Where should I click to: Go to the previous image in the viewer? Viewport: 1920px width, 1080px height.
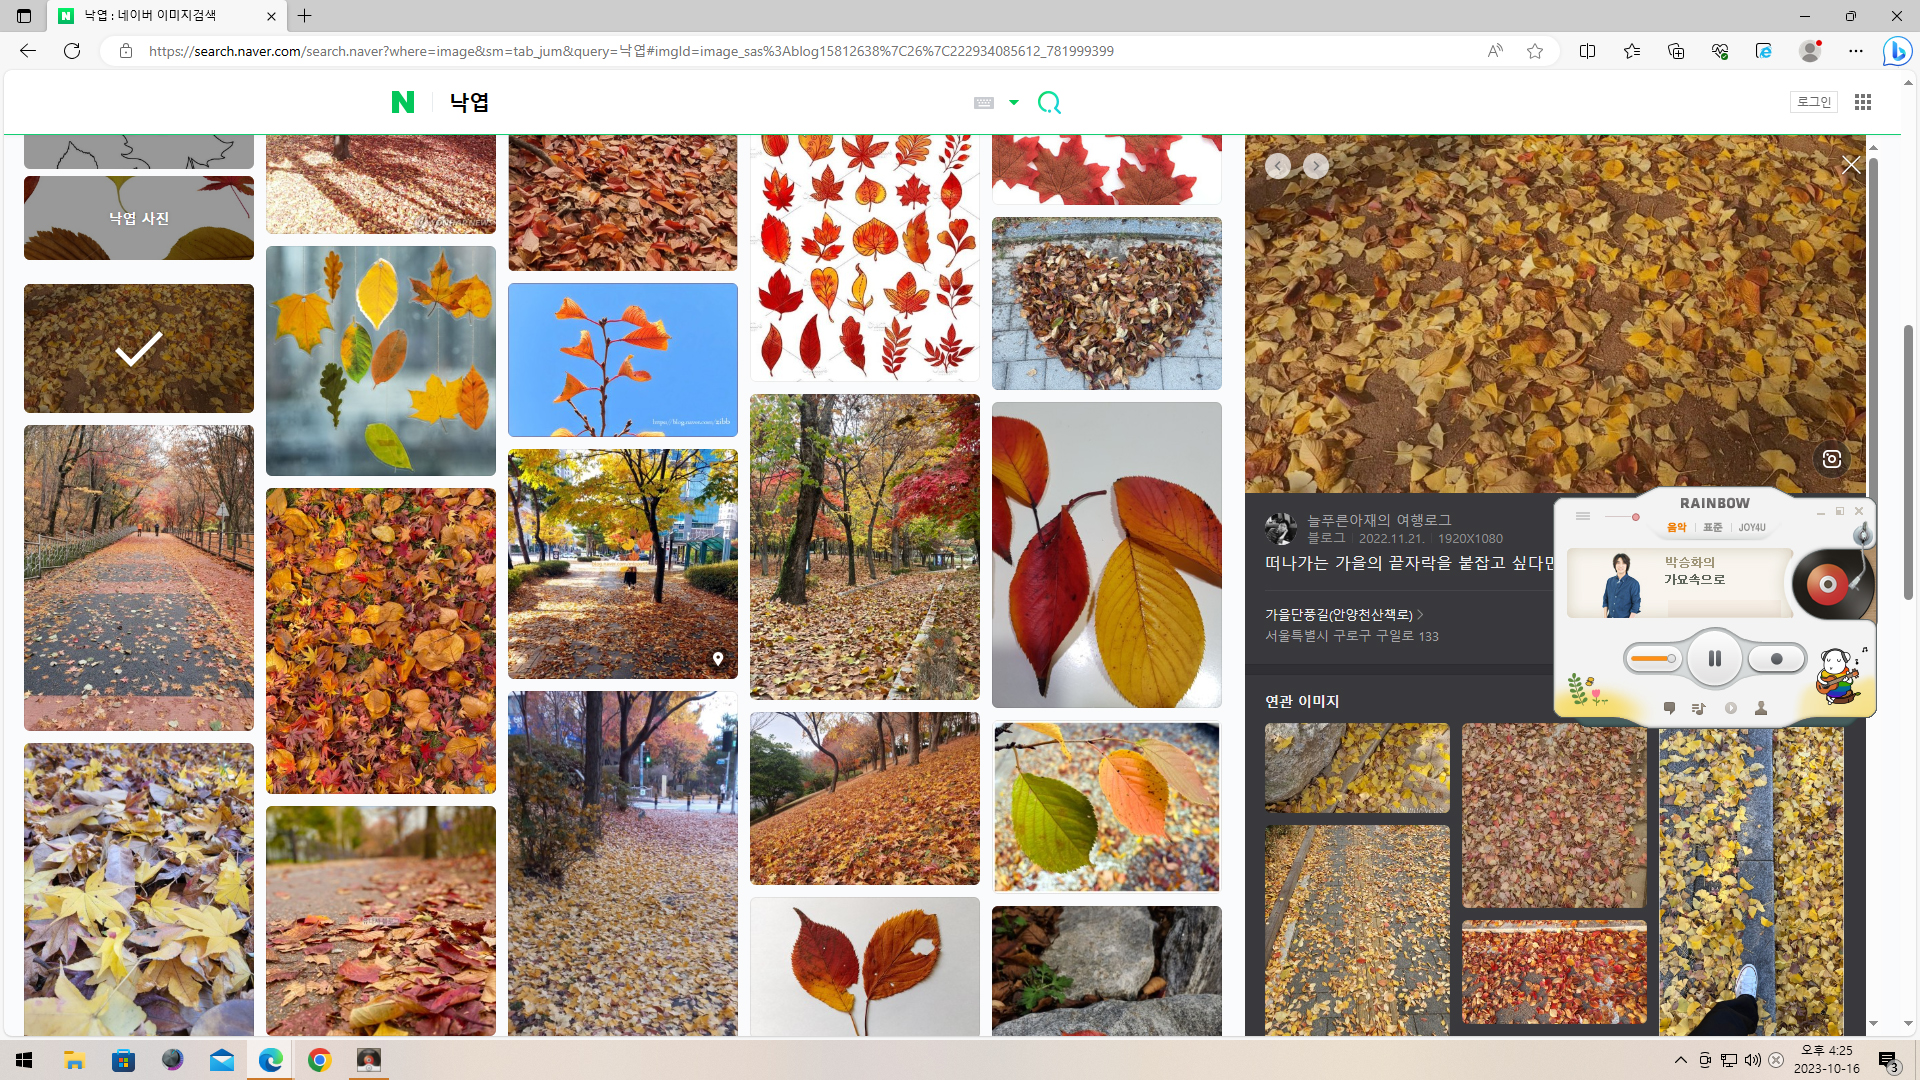click(x=1277, y=166)
